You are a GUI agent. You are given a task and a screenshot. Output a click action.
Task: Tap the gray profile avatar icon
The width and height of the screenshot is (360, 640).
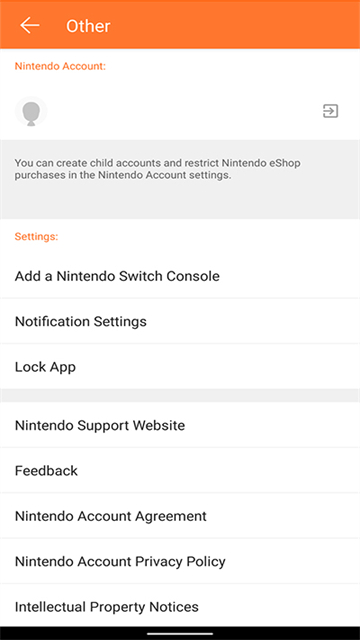(31, 111)
